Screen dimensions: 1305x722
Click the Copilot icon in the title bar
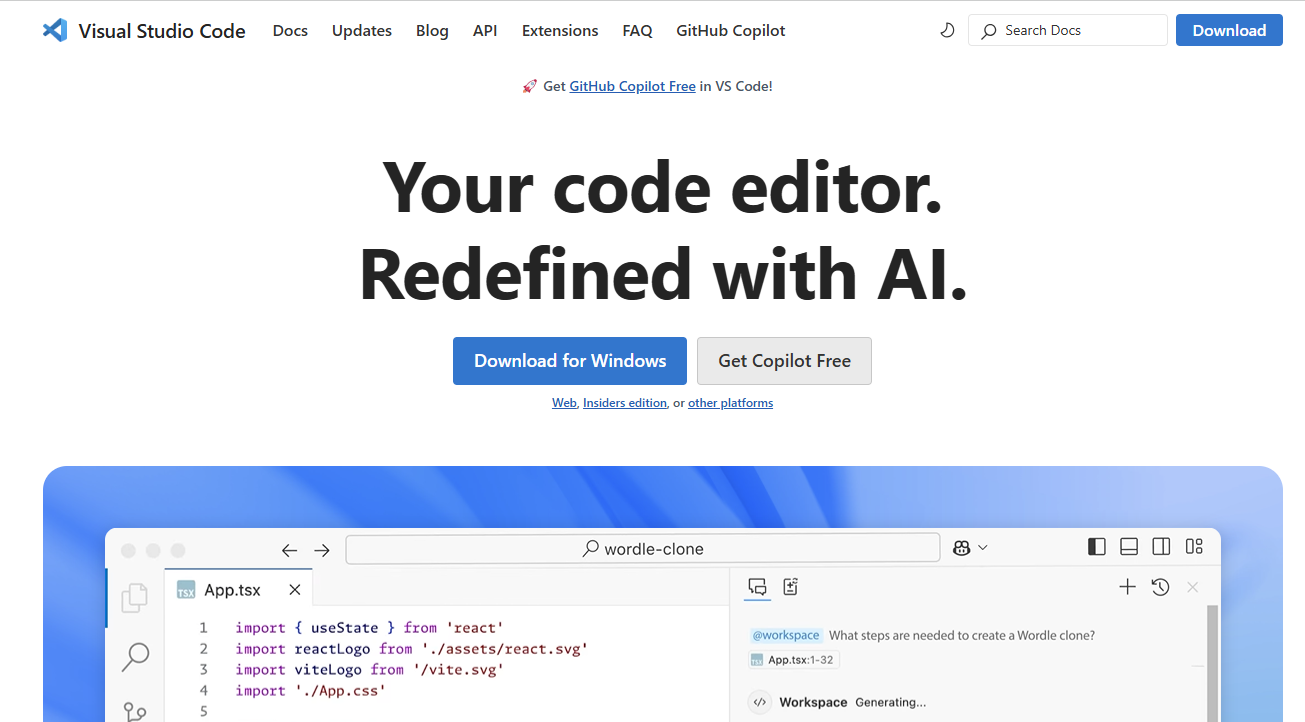[x=962, y=547]
